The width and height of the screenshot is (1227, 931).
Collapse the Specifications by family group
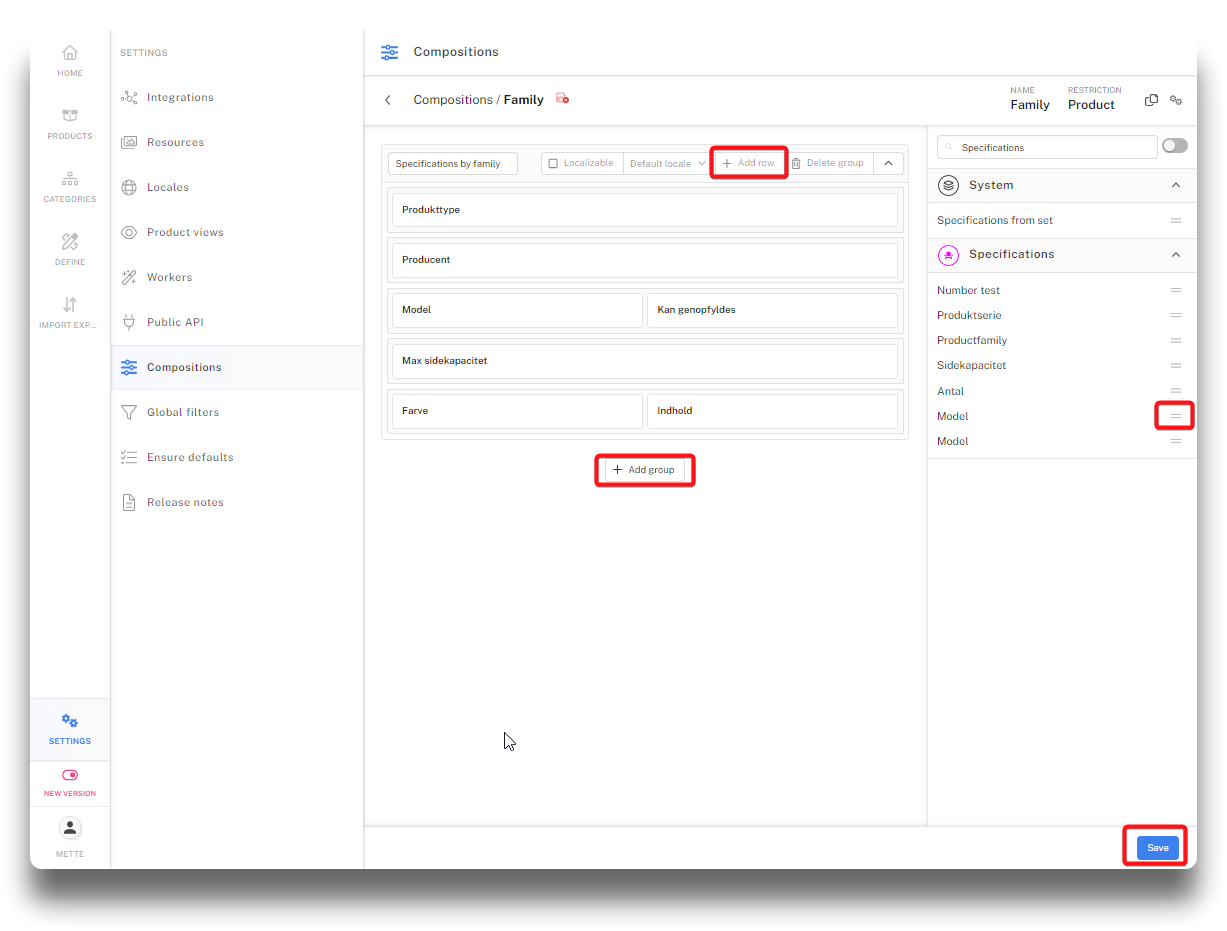888,163
